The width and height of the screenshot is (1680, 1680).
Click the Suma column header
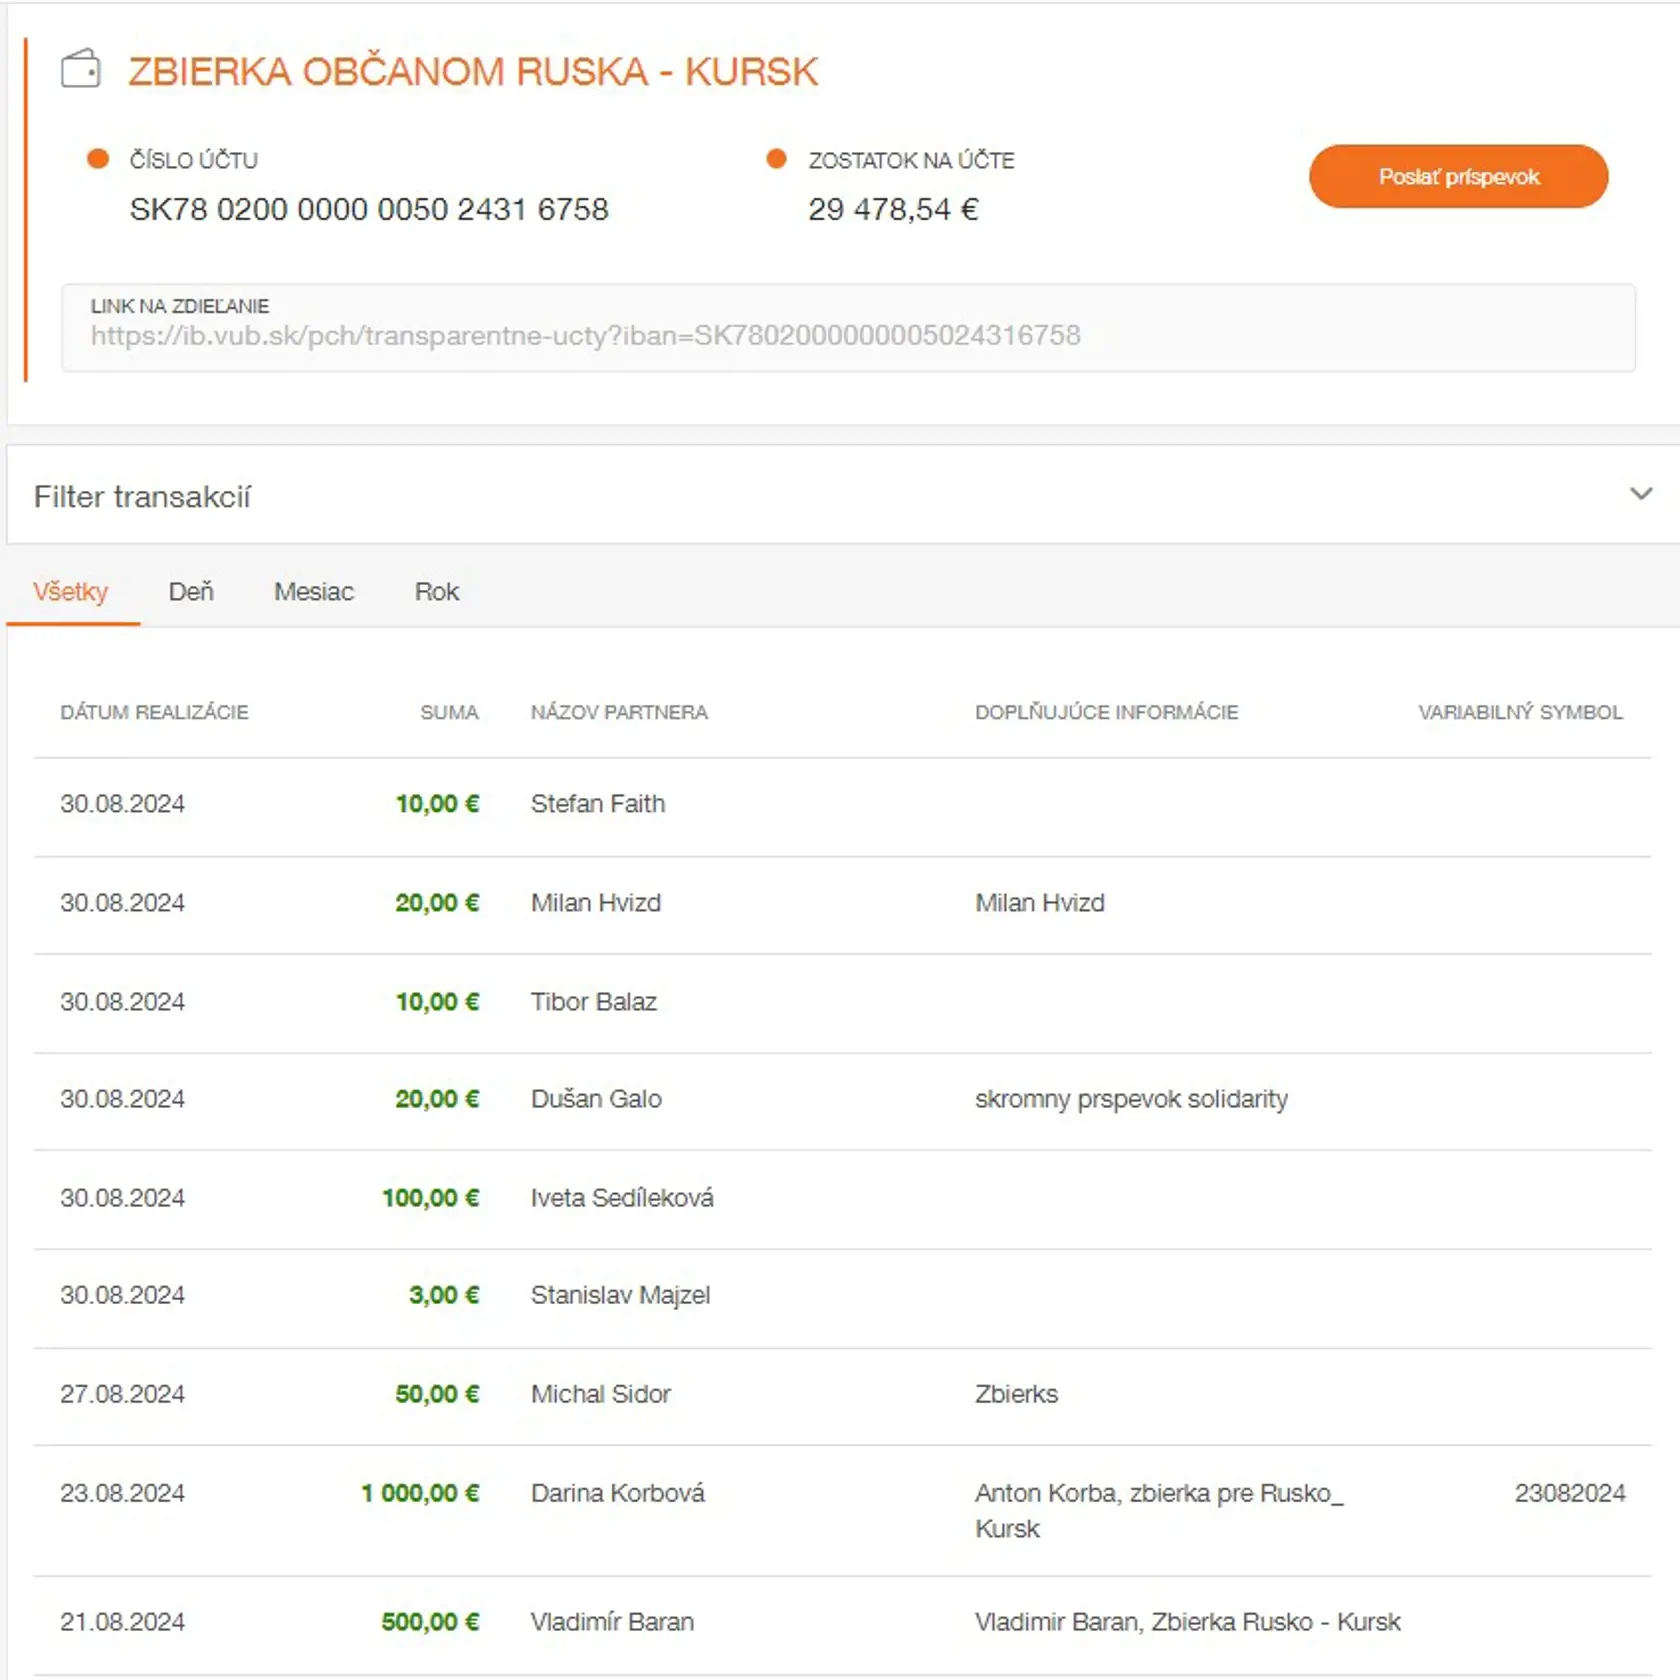(449, 713)
